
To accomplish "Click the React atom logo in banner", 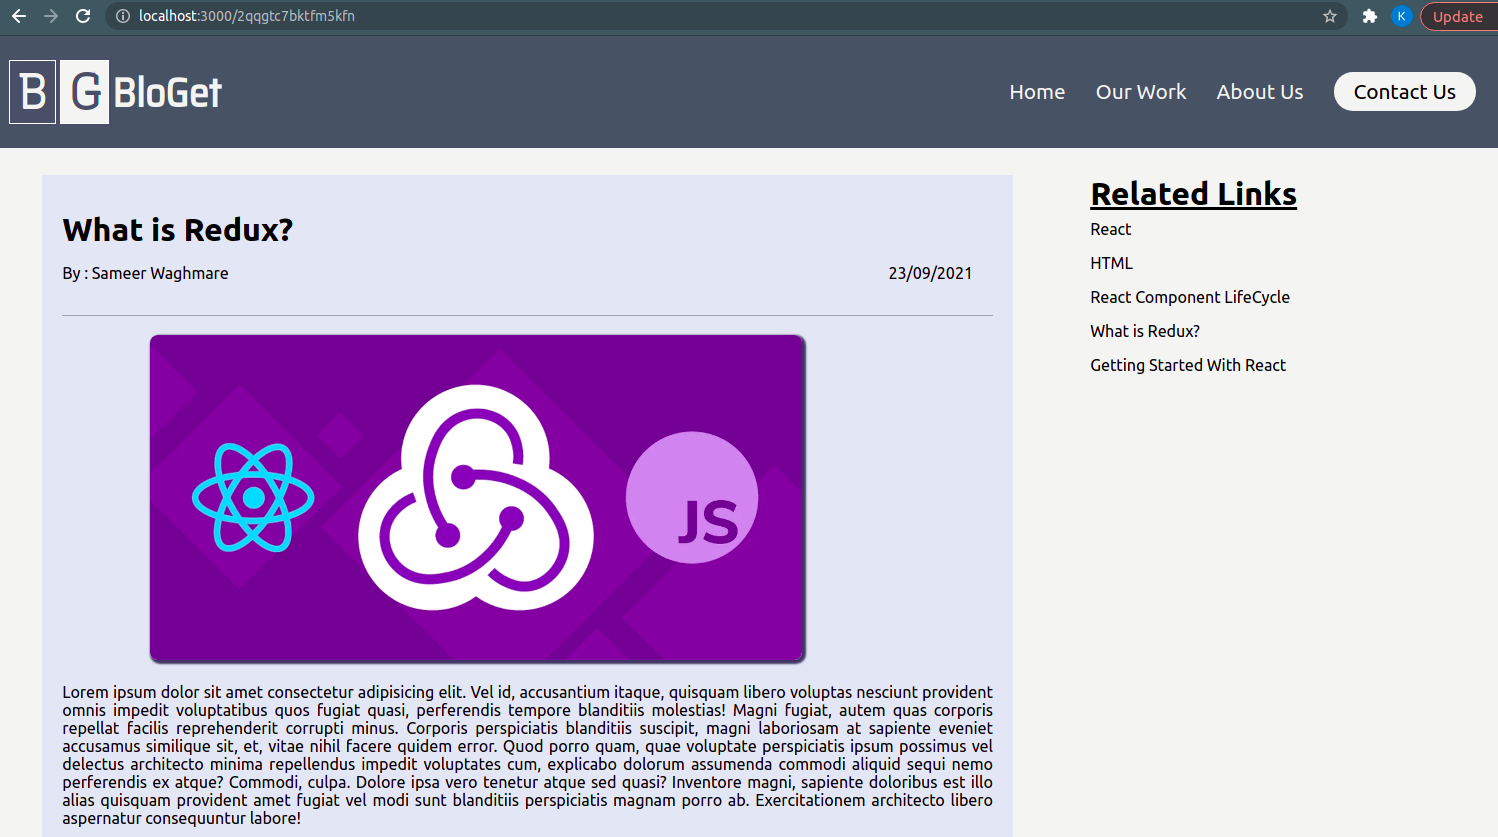I will point(253,497).
